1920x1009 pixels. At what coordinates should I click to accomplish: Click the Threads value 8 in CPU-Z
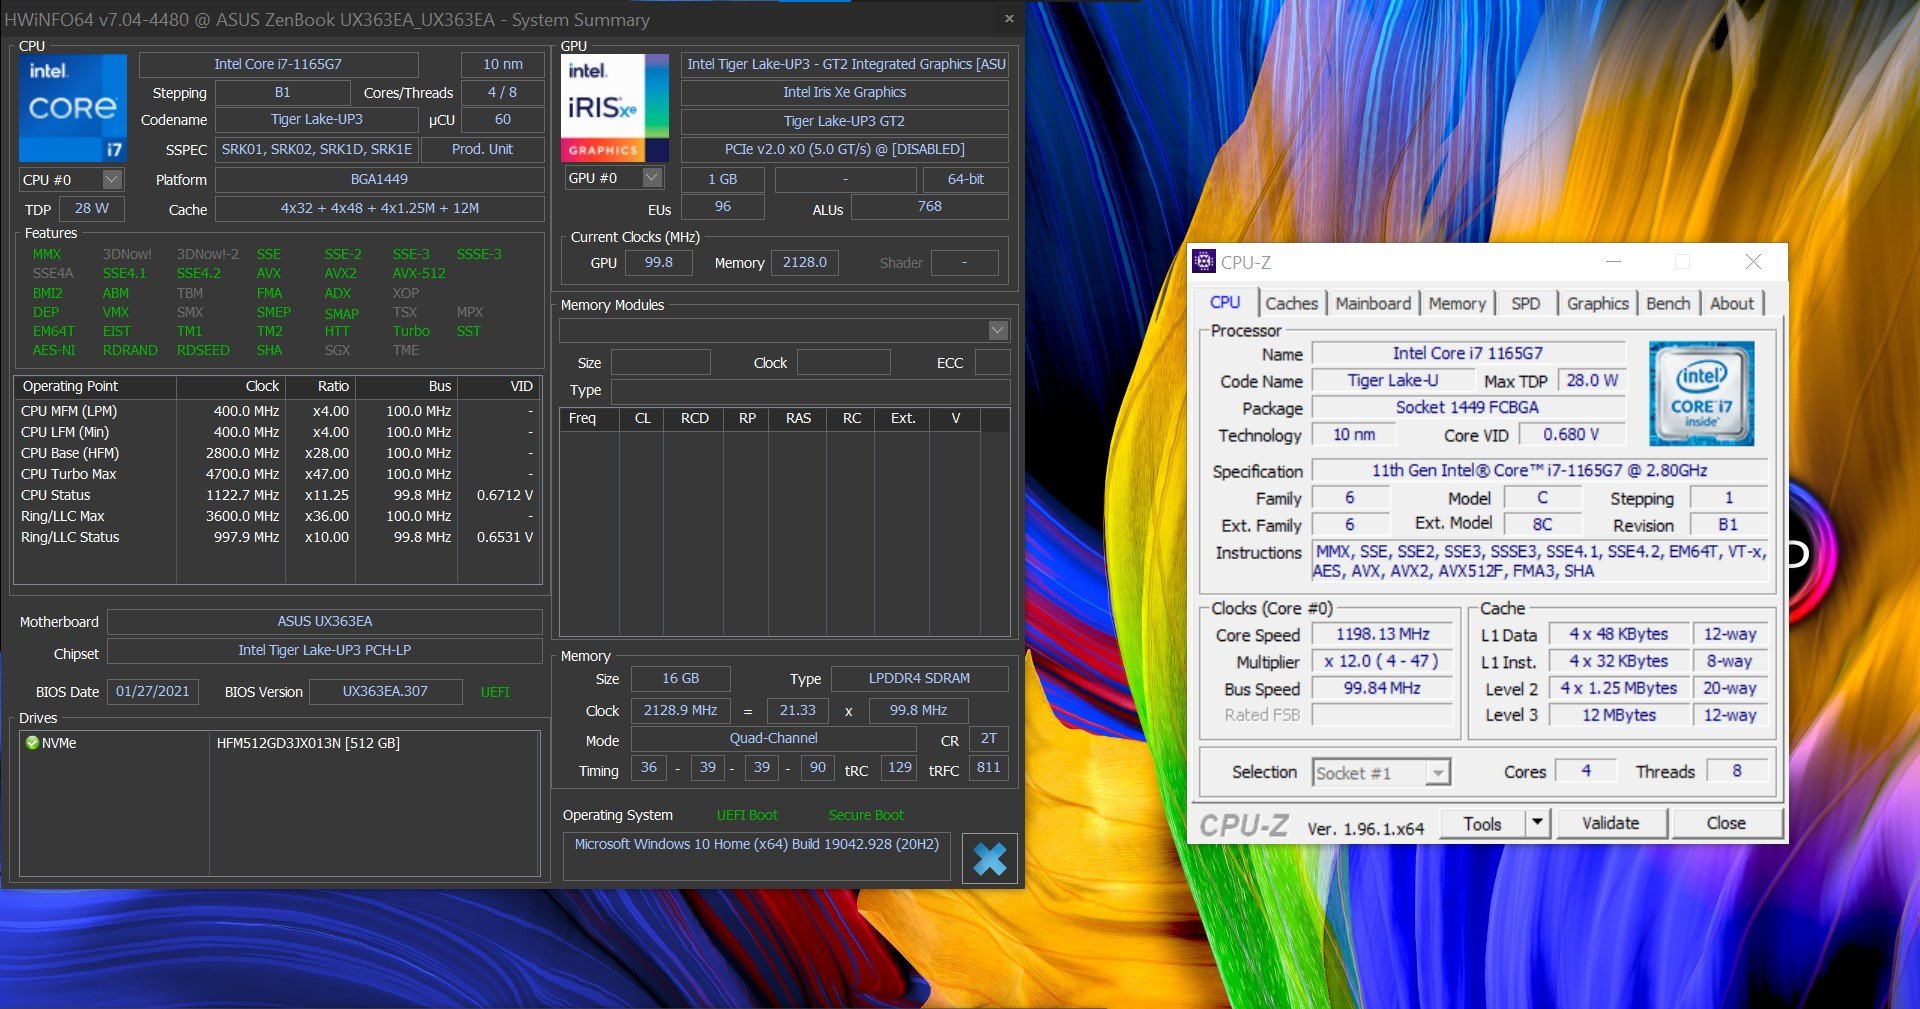(1737, 771)
